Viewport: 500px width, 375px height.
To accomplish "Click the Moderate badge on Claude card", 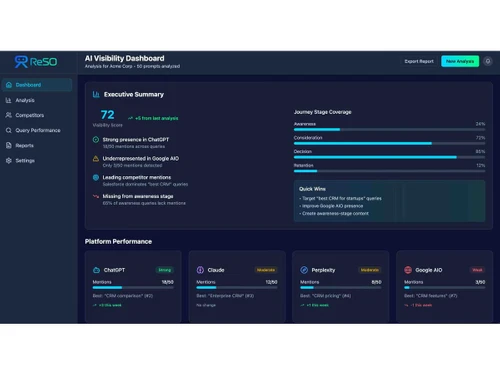I will (x=266, y=270).
